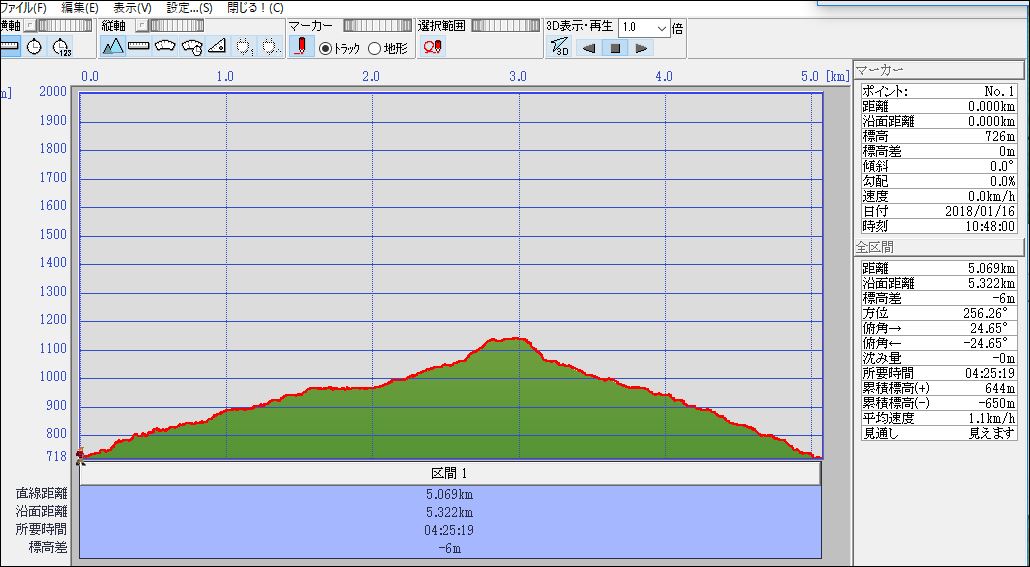Image resolution: width=1030 pixels, height=567 pixels.
Task: Click the hiker marker at profile start
Action: [x=80, y=456]
